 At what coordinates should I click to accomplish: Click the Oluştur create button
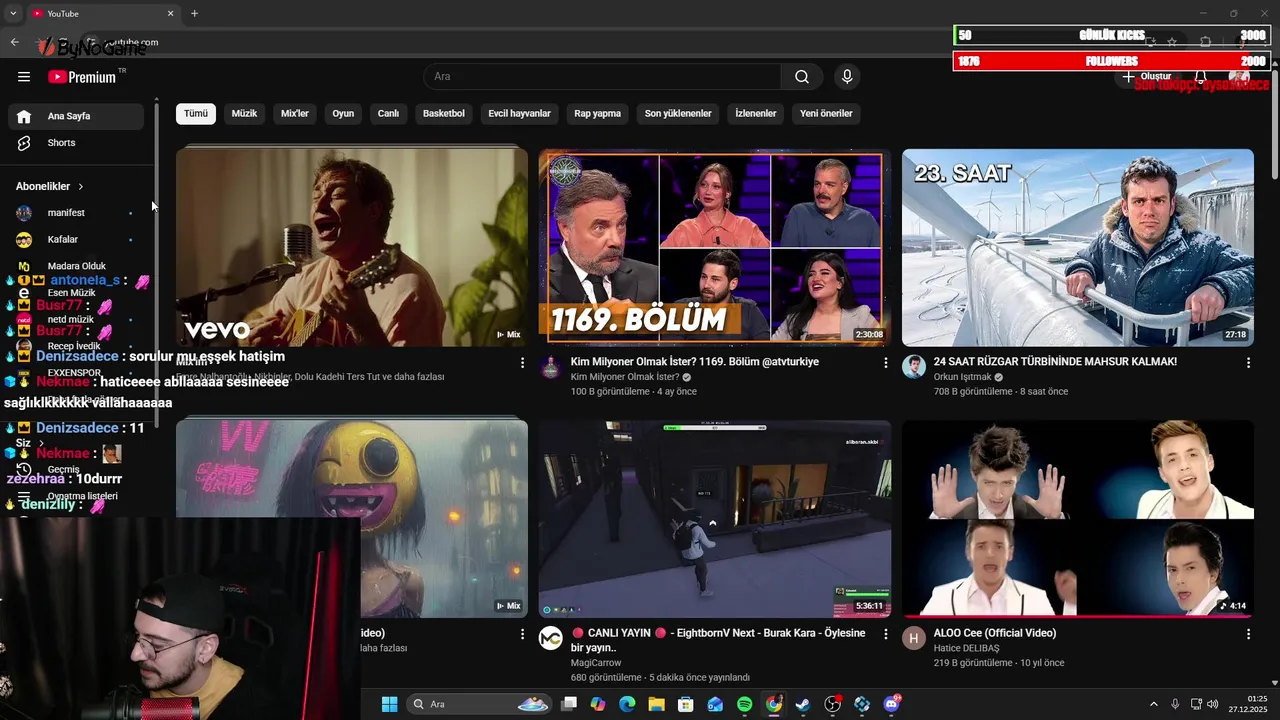click(x=1146, y=77)
